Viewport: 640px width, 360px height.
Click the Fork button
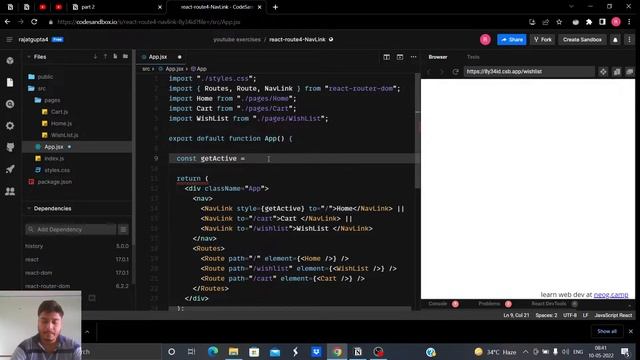(542, 40)
